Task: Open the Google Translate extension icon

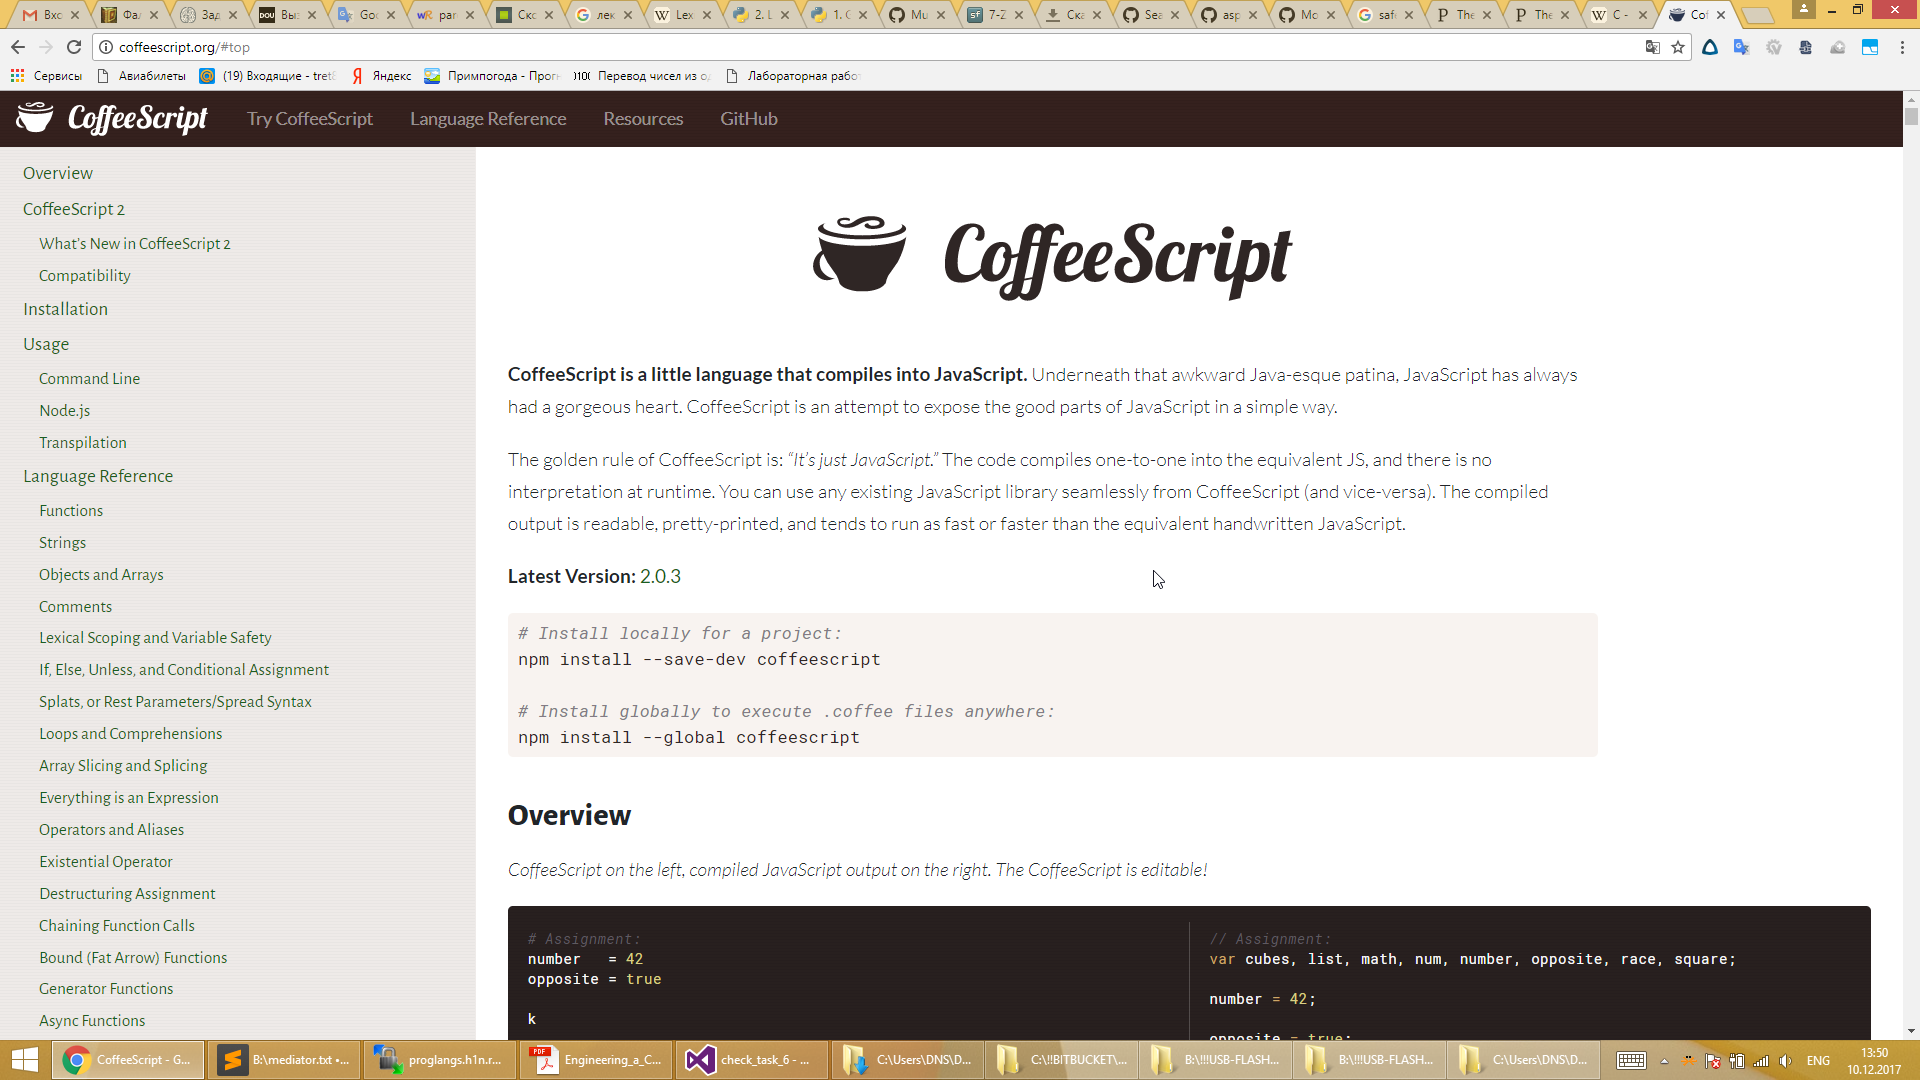Action: click(1741, 47)
